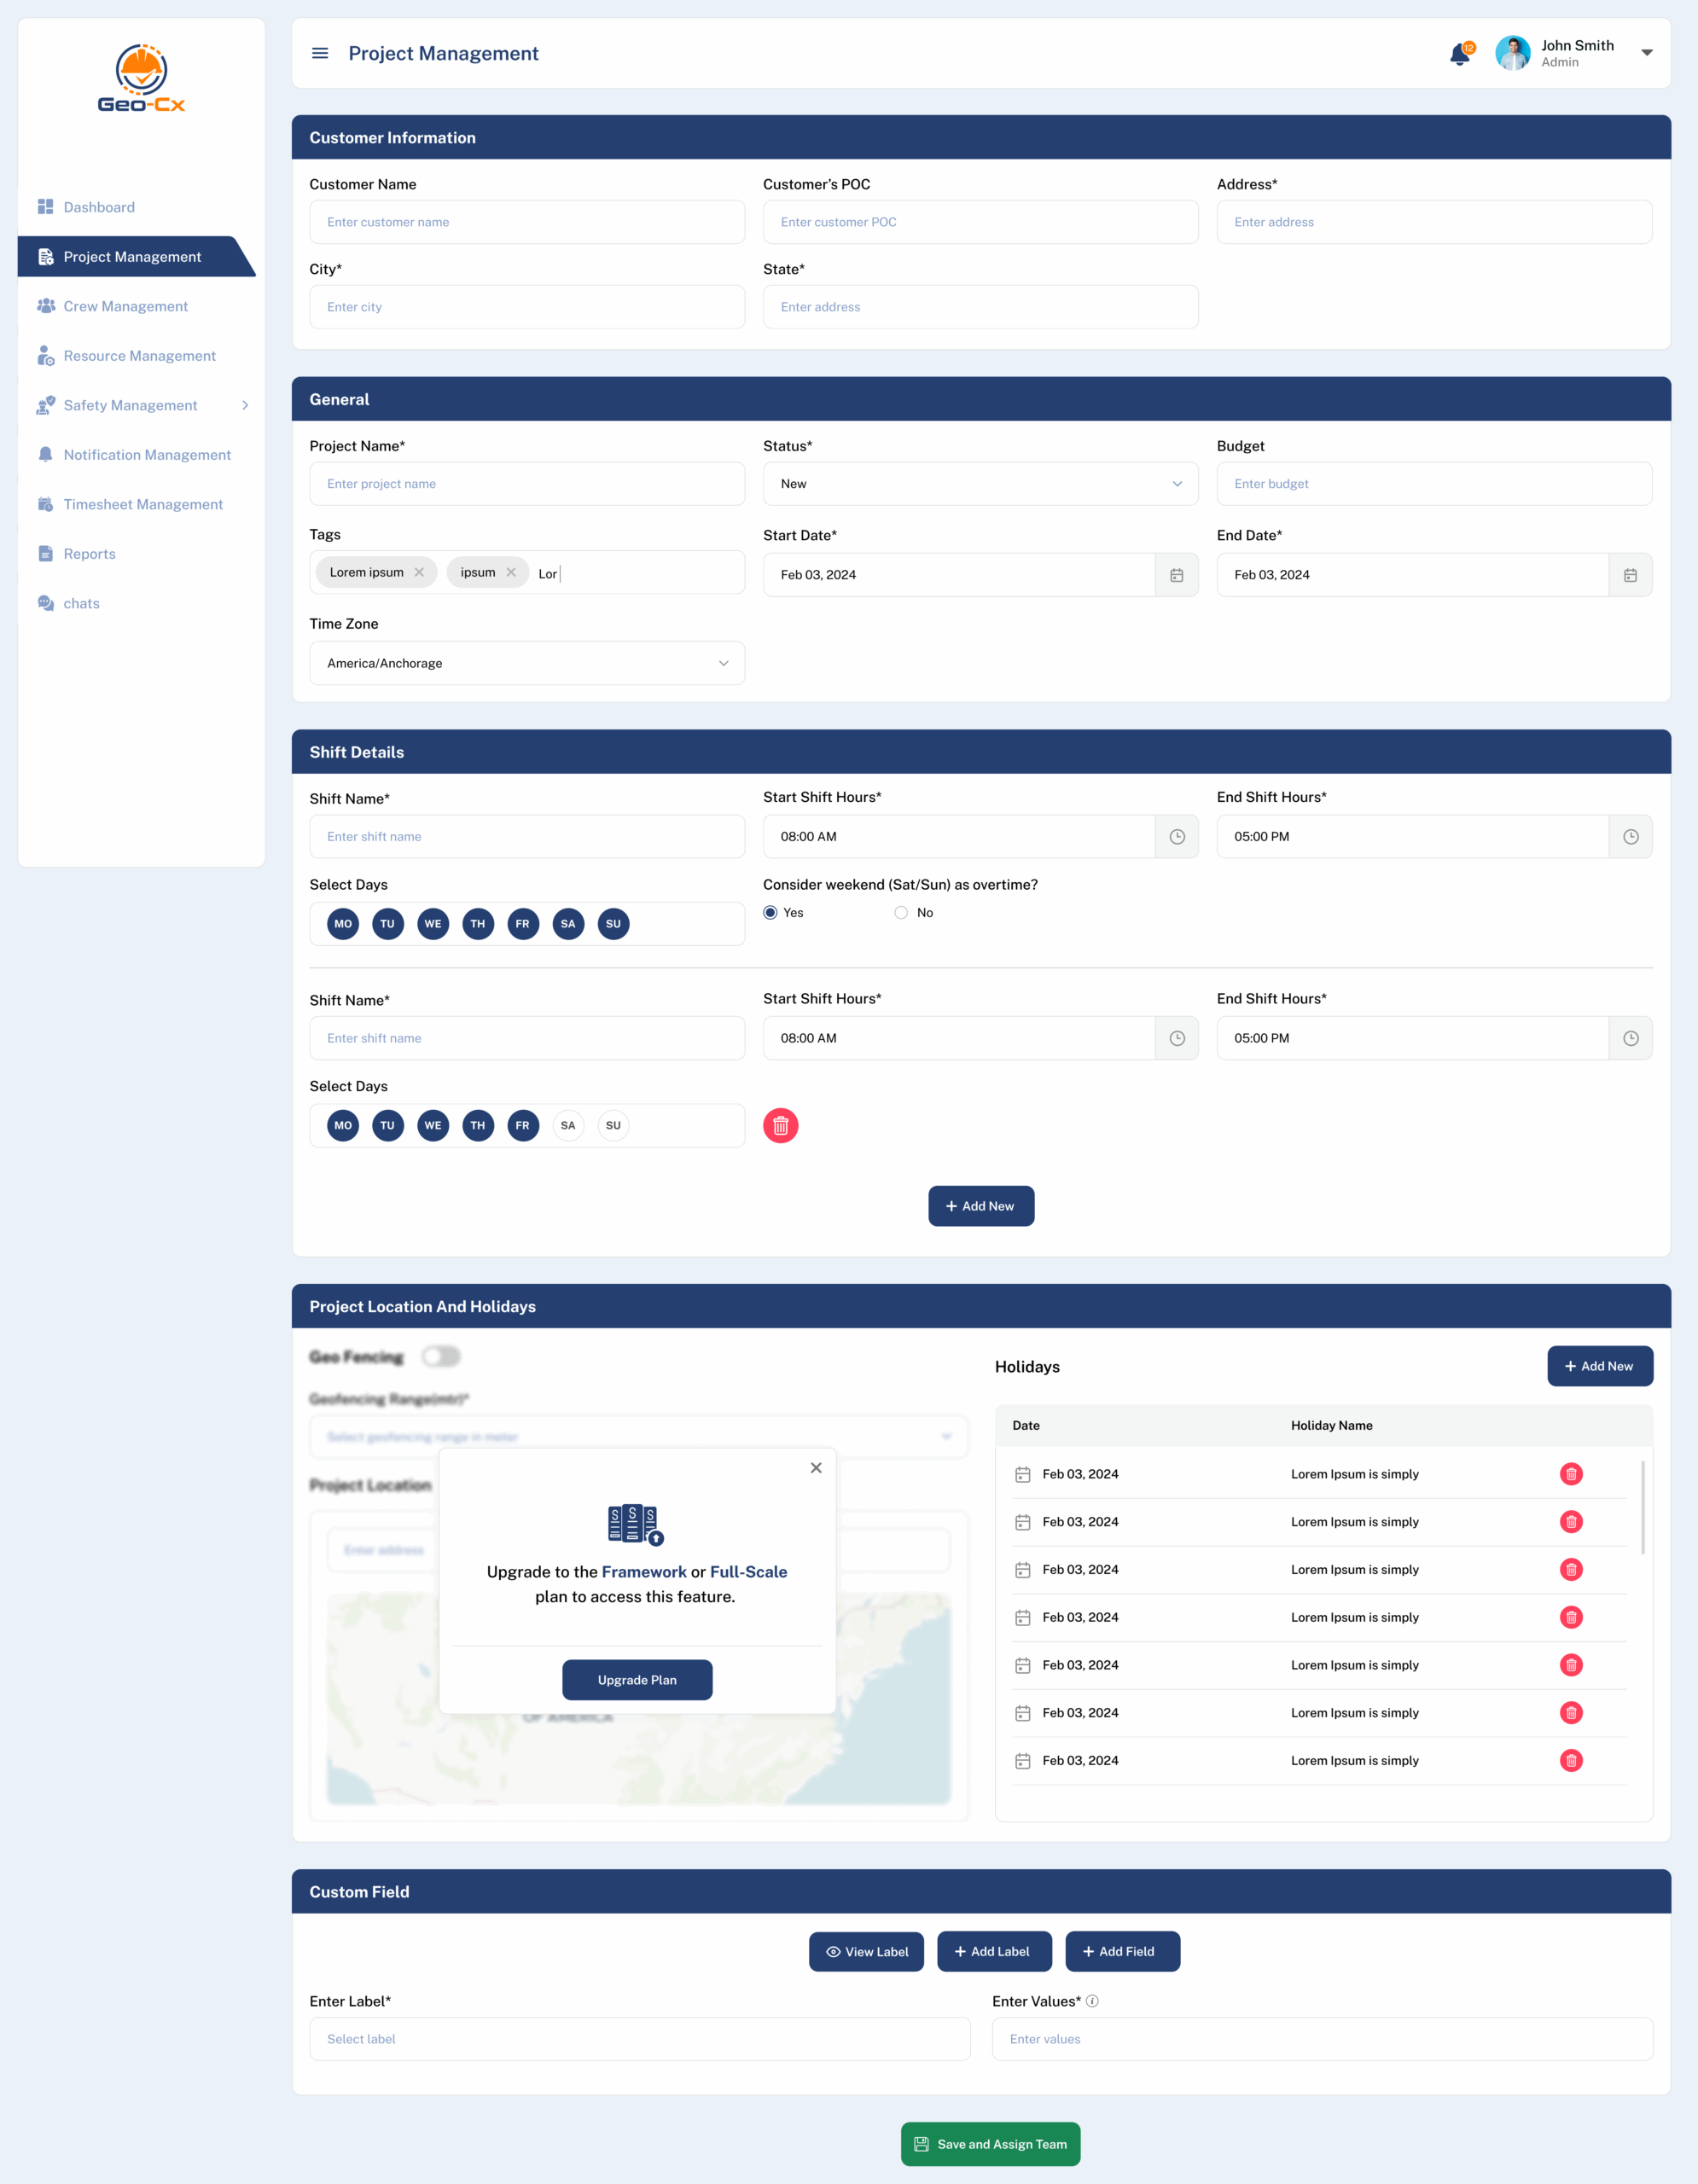The width and height of the screenshot is (1698, 2184).
Task: Enable SA day in second shift
Action: click(568, 1126)
